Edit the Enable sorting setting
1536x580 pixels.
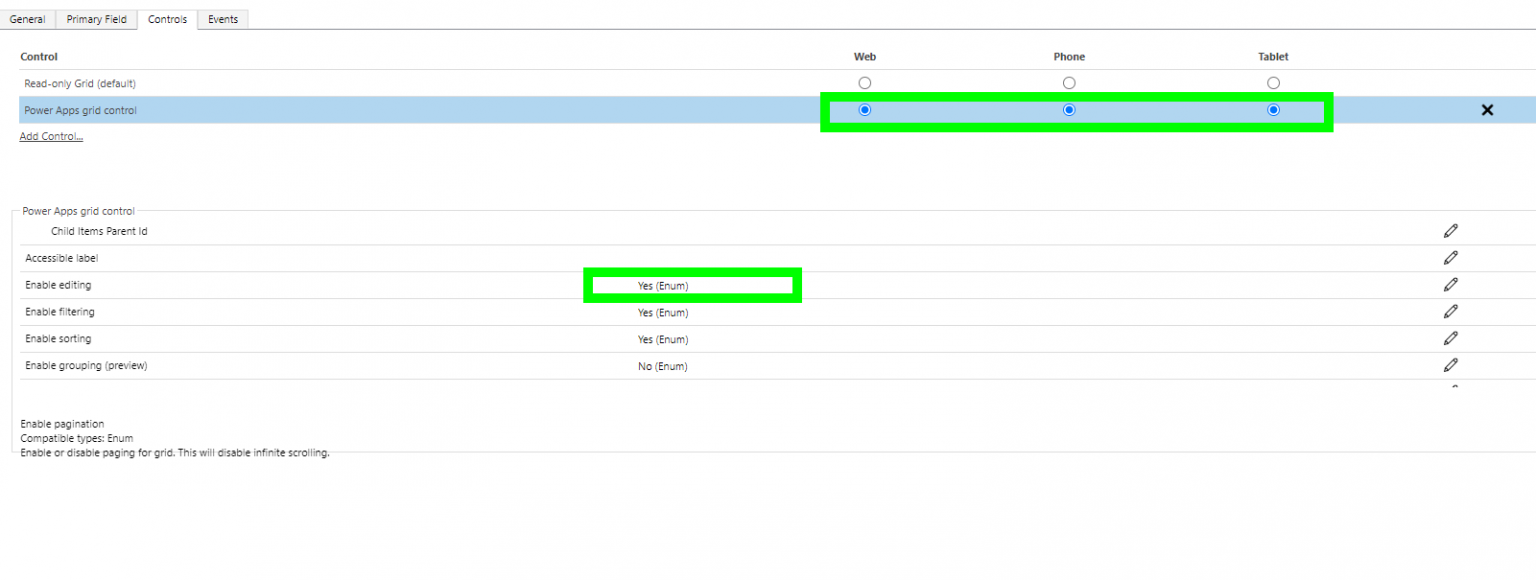(x=1451, y=338)
